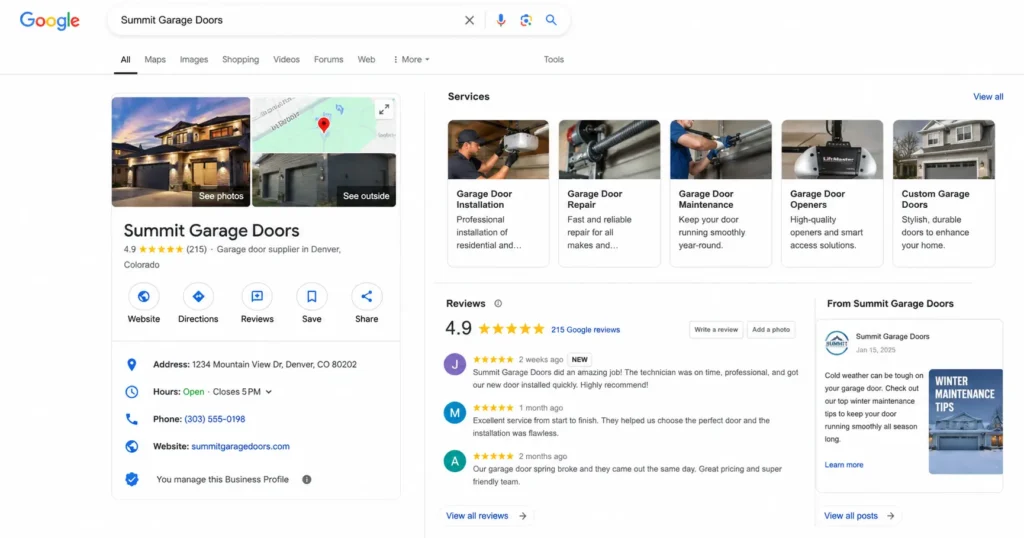Image resolution: width=1024 pixels, height=538 pixels.
Task: Share the business profile icon
Action: (366, 296)
